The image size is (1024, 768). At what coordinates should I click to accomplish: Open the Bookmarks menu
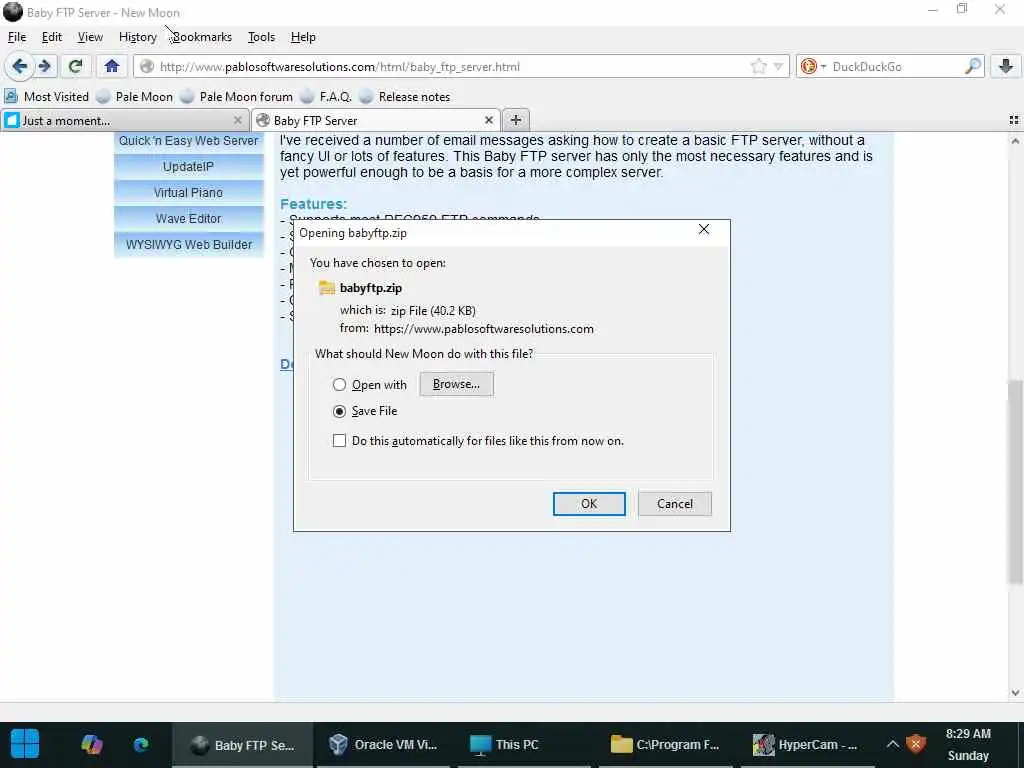pyautogui.click(x=202, y=37)
